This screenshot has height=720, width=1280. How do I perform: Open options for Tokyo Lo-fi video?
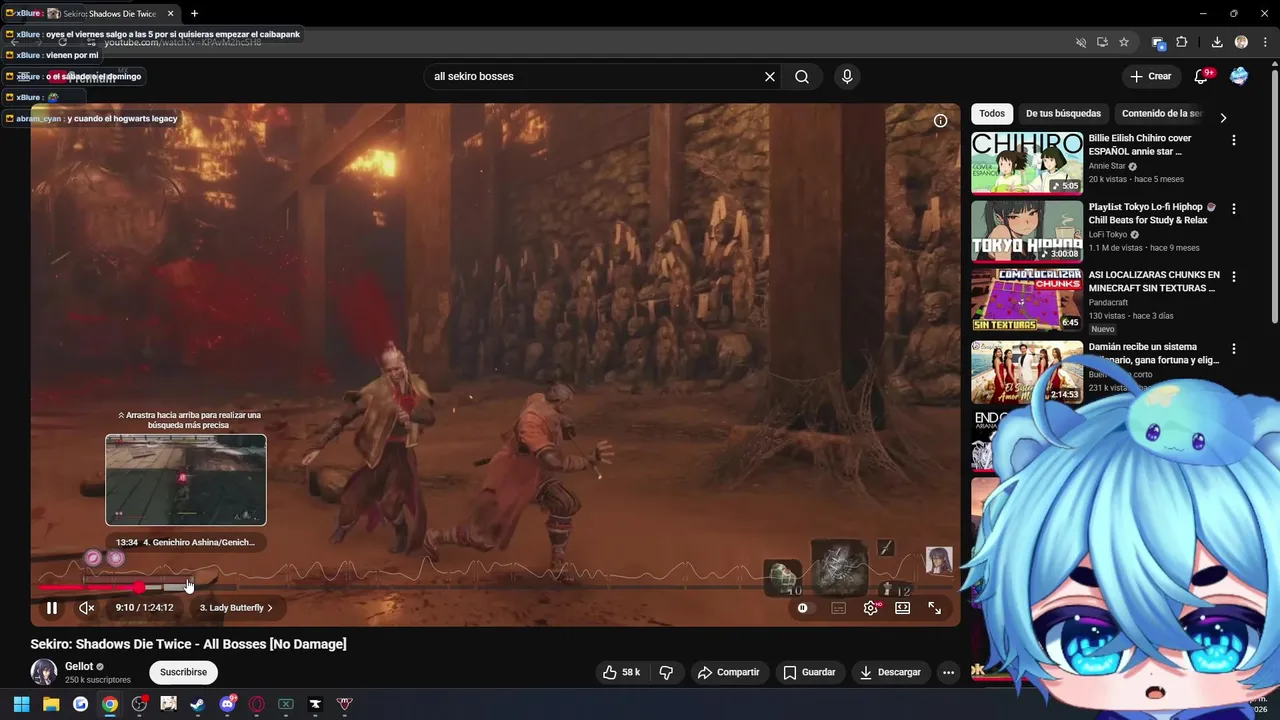[1233, 209]
